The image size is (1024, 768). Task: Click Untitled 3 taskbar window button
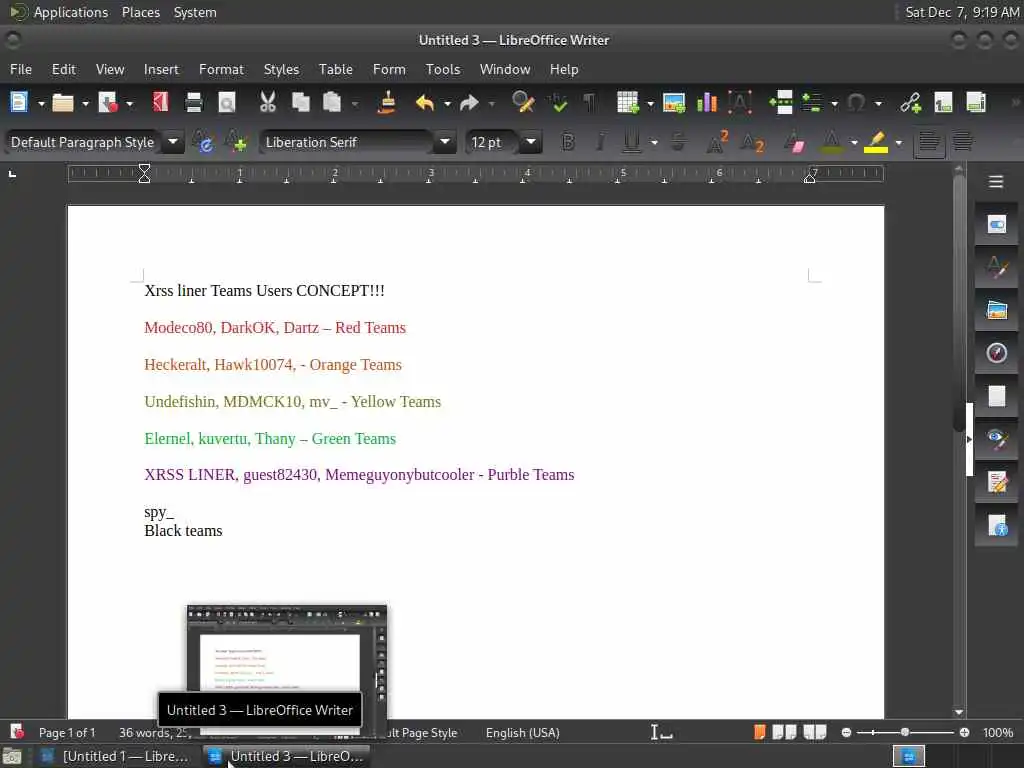tap(286, 756)
